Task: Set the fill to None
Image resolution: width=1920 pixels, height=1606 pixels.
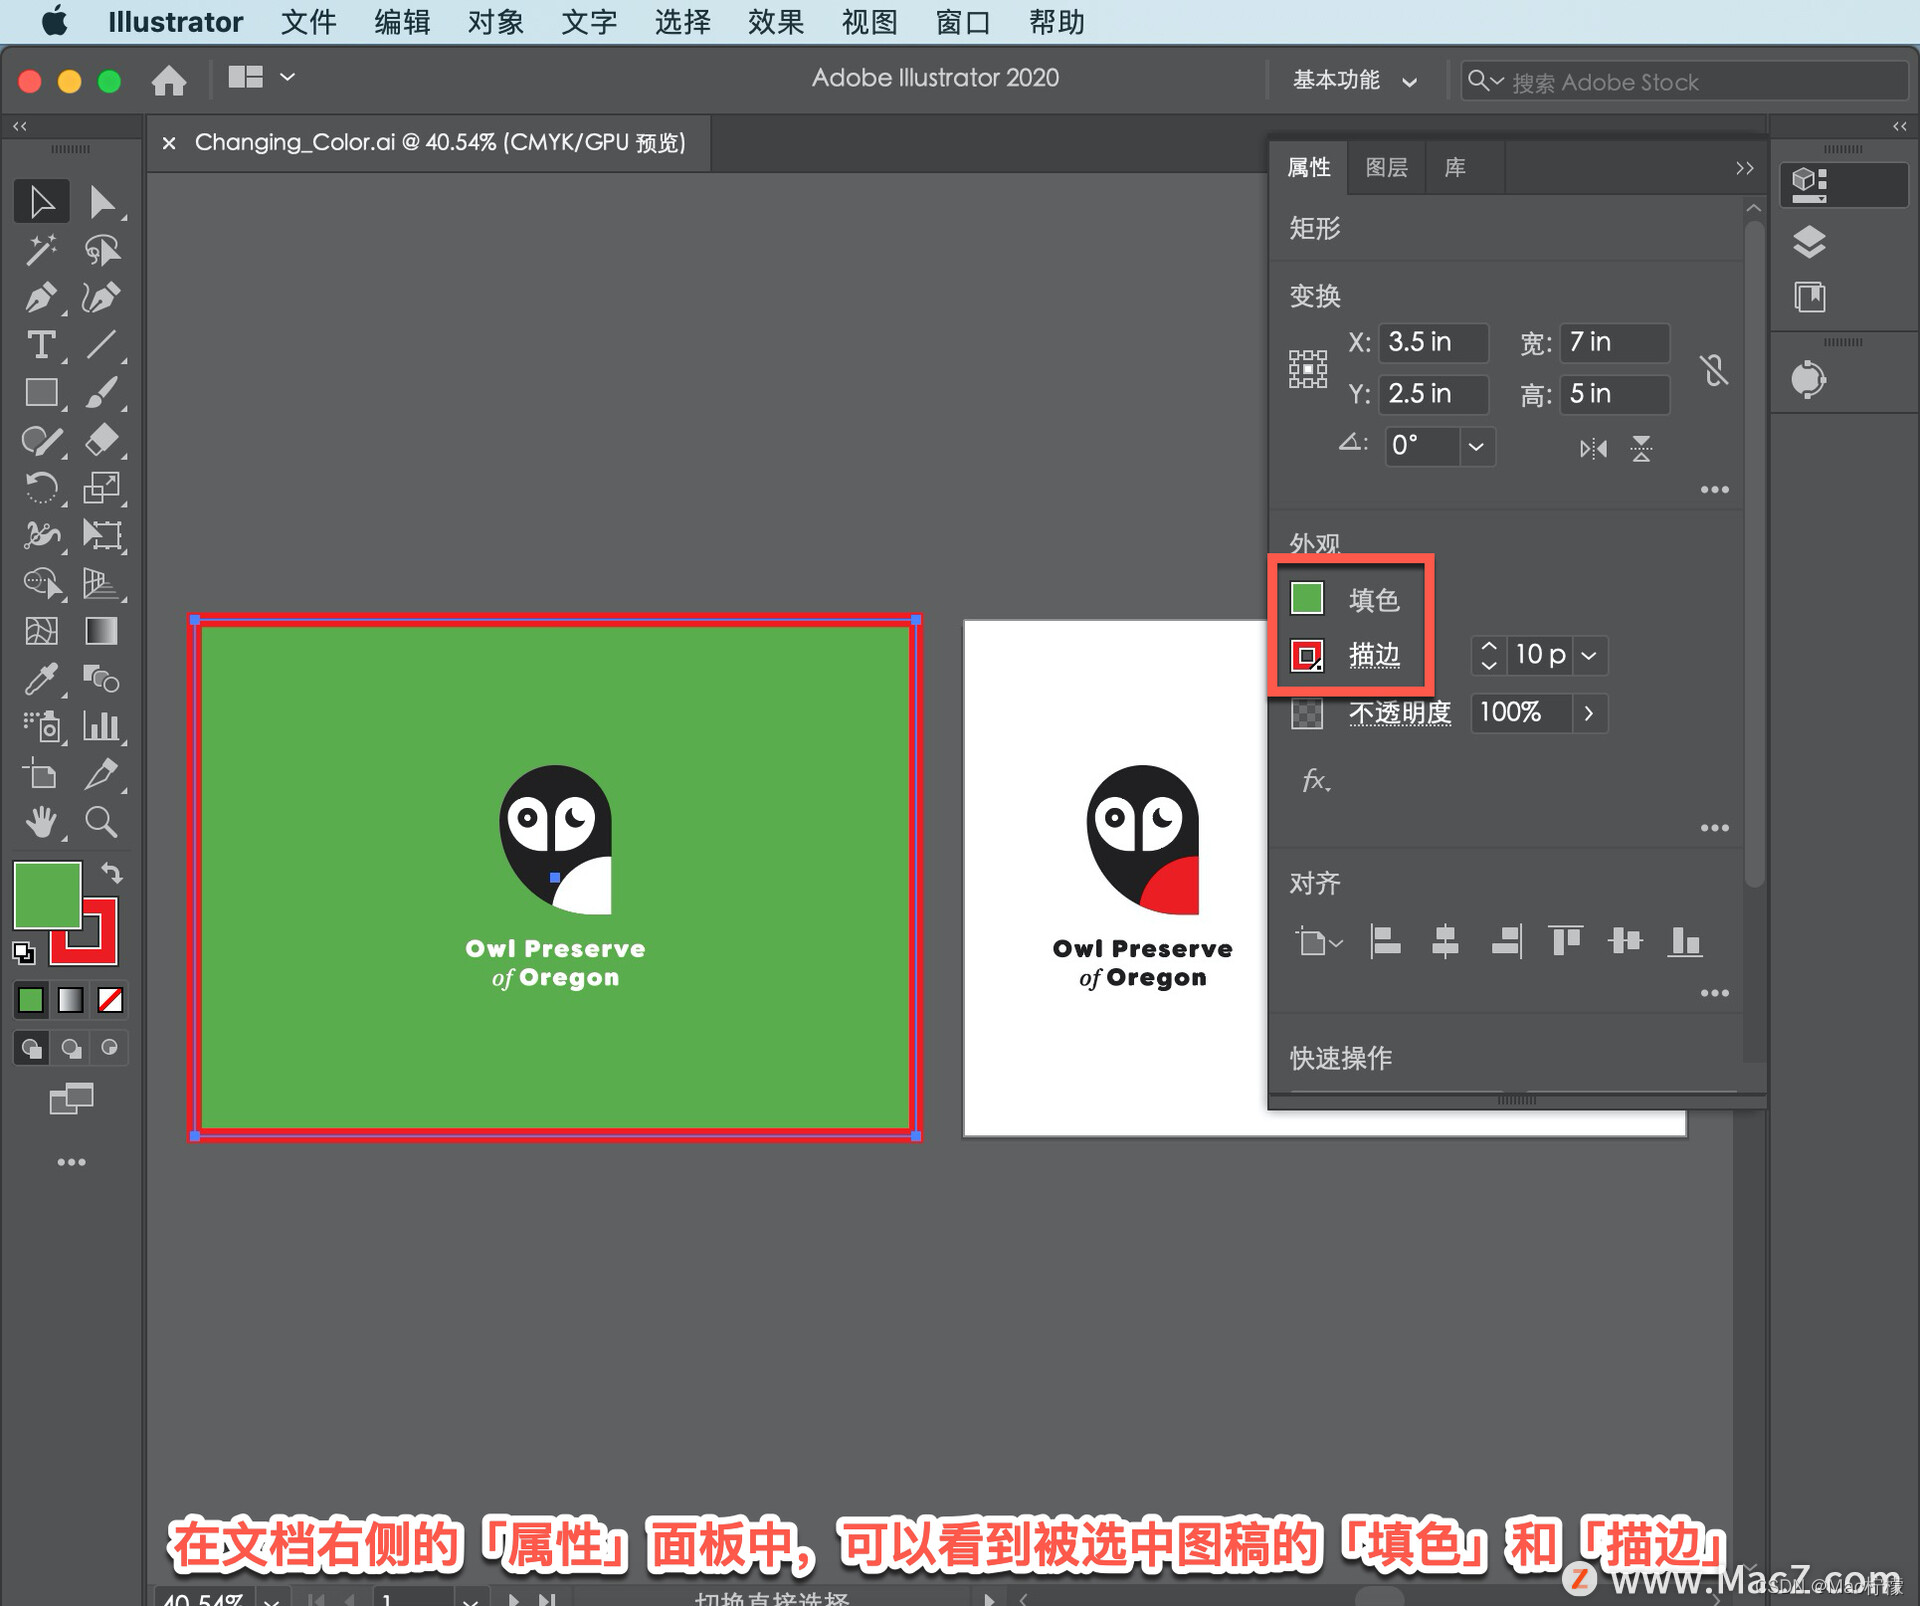Action: click(110, 999)
